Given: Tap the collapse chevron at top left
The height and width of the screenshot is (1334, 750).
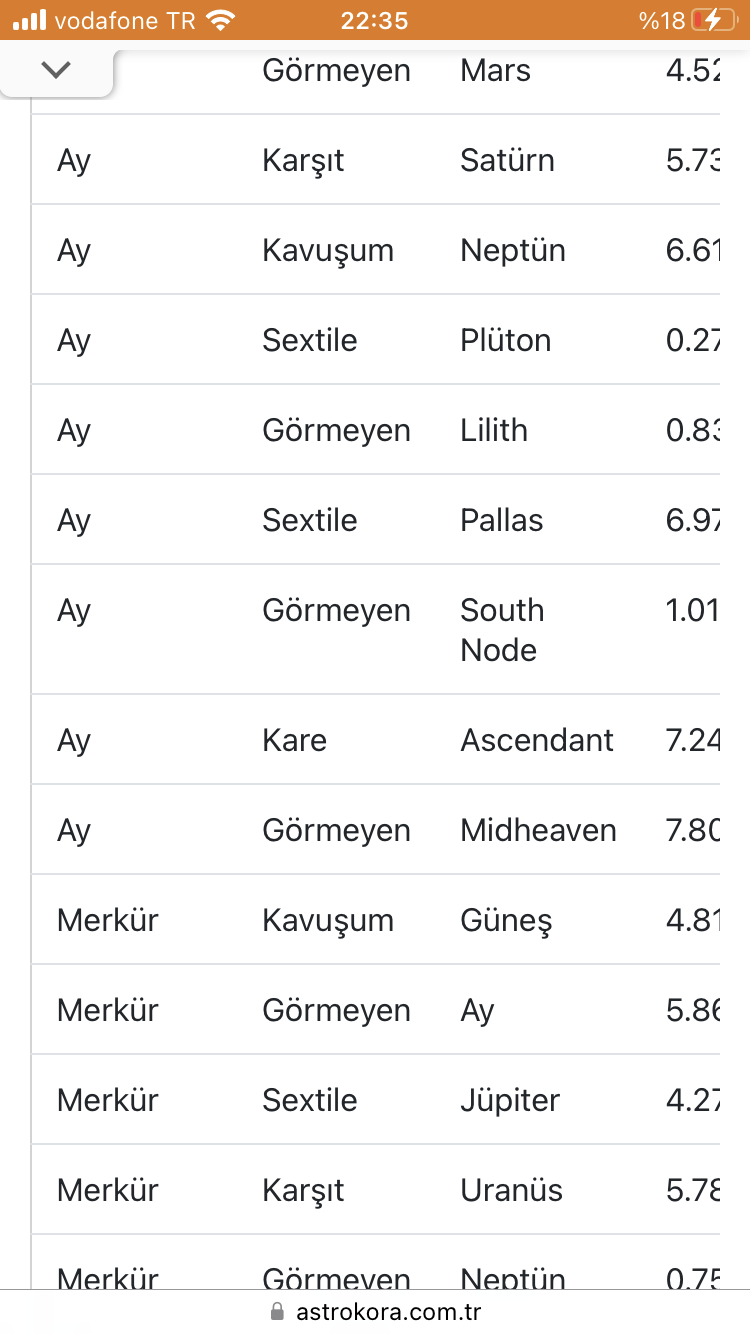Looking at the screenshot, I should 57,69.
